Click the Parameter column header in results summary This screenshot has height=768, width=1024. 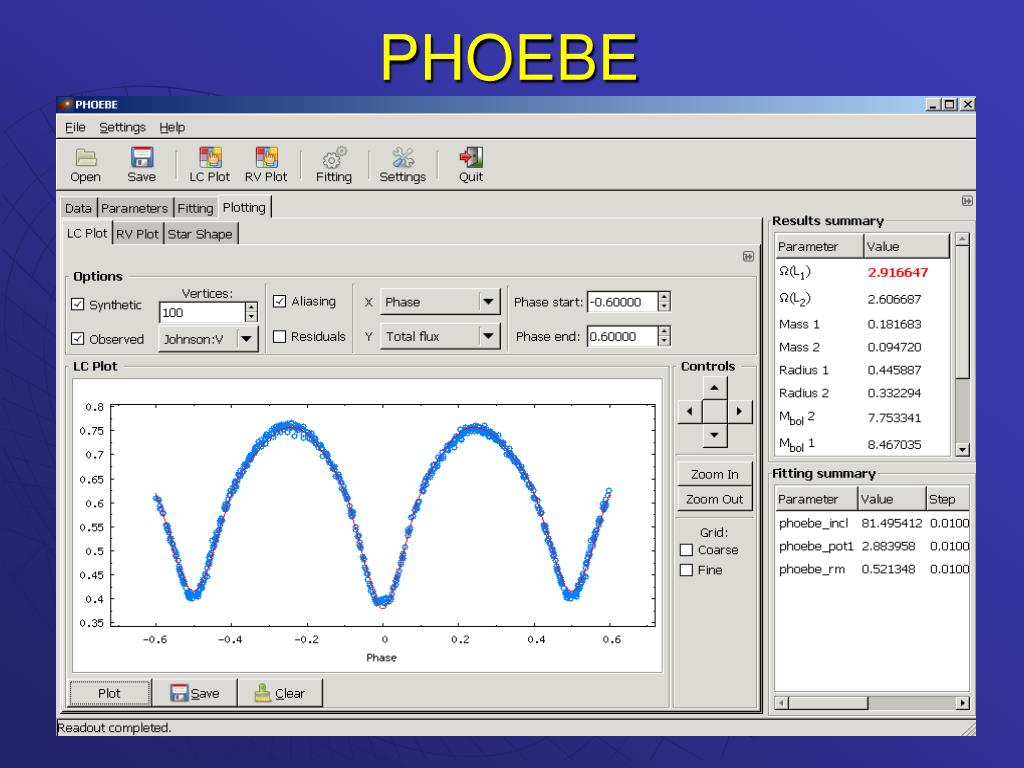click(x=819, y=246)
